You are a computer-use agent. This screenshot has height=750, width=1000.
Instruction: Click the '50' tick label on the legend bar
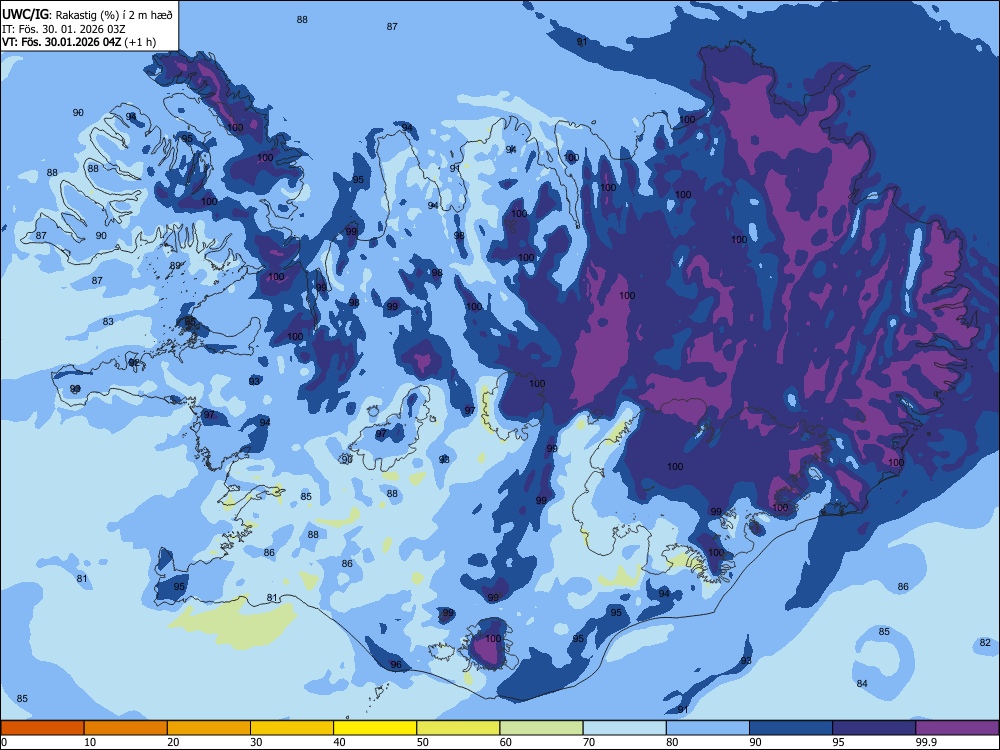click(422, 742)
